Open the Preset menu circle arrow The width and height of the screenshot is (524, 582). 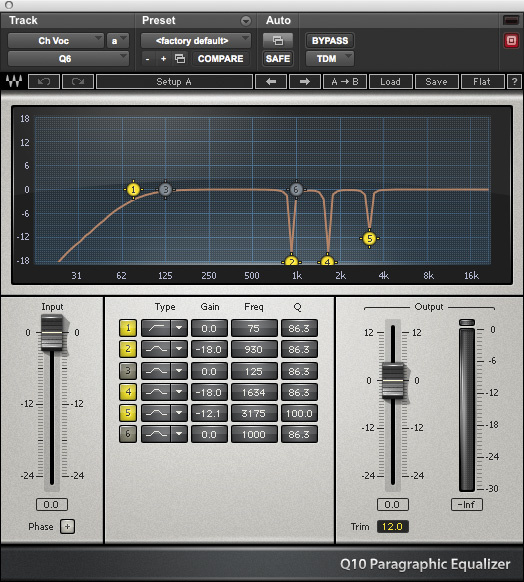point(245,21)
